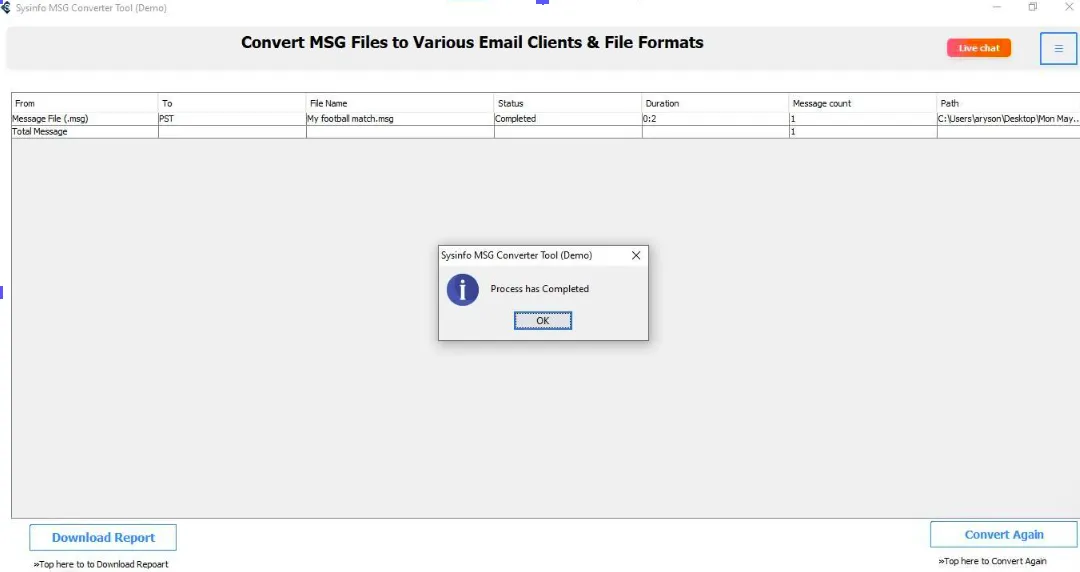Click the Top here to Convert Again hint
This screenshot has width=1080, height=572.
[x=992, y=561]
